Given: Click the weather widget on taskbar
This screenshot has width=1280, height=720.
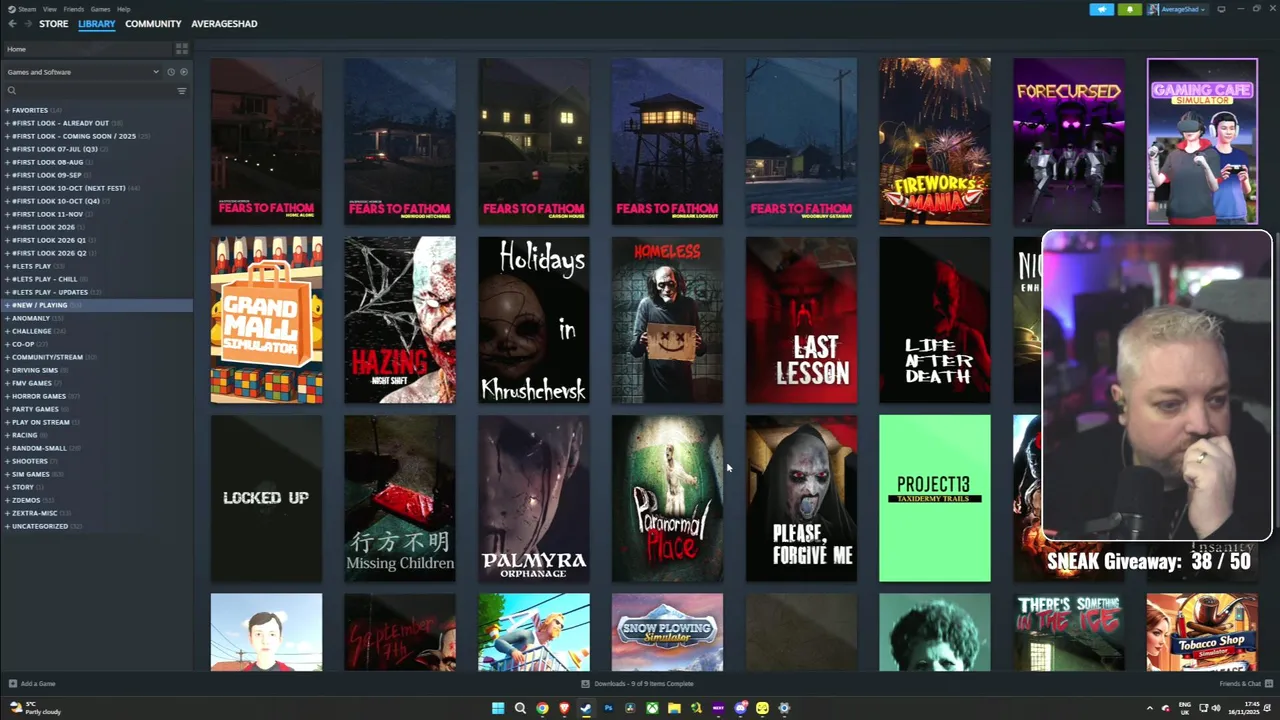Looking at the screenshot, I should tap(34, 708).
